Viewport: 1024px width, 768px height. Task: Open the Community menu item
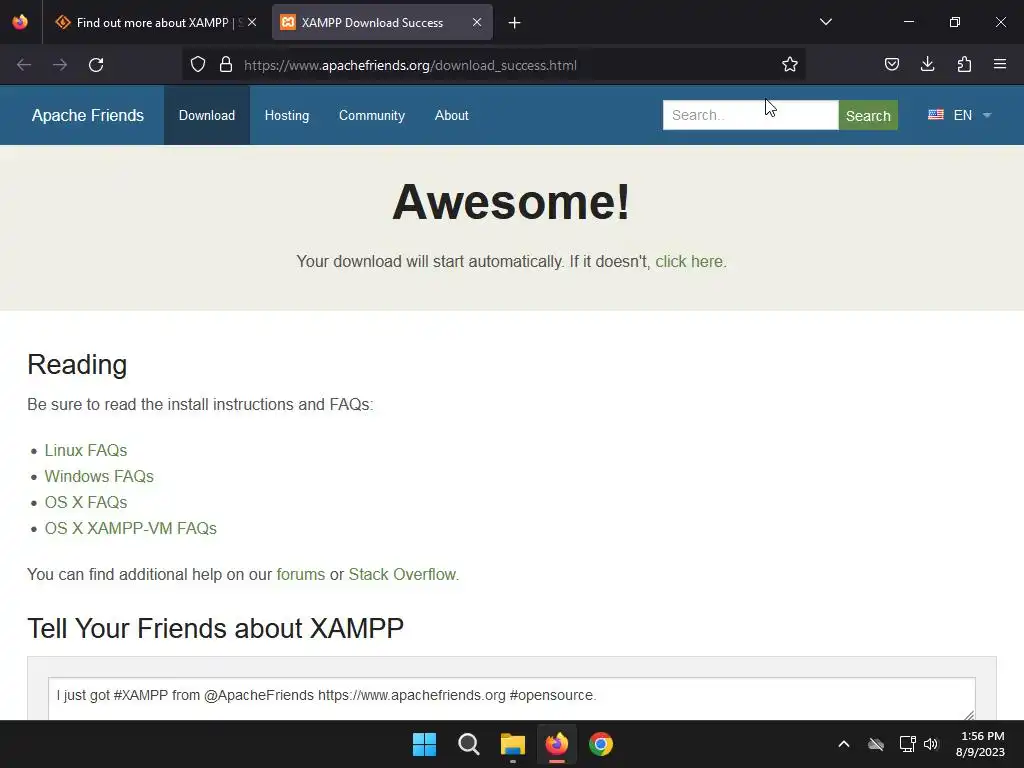pos(372,116)
